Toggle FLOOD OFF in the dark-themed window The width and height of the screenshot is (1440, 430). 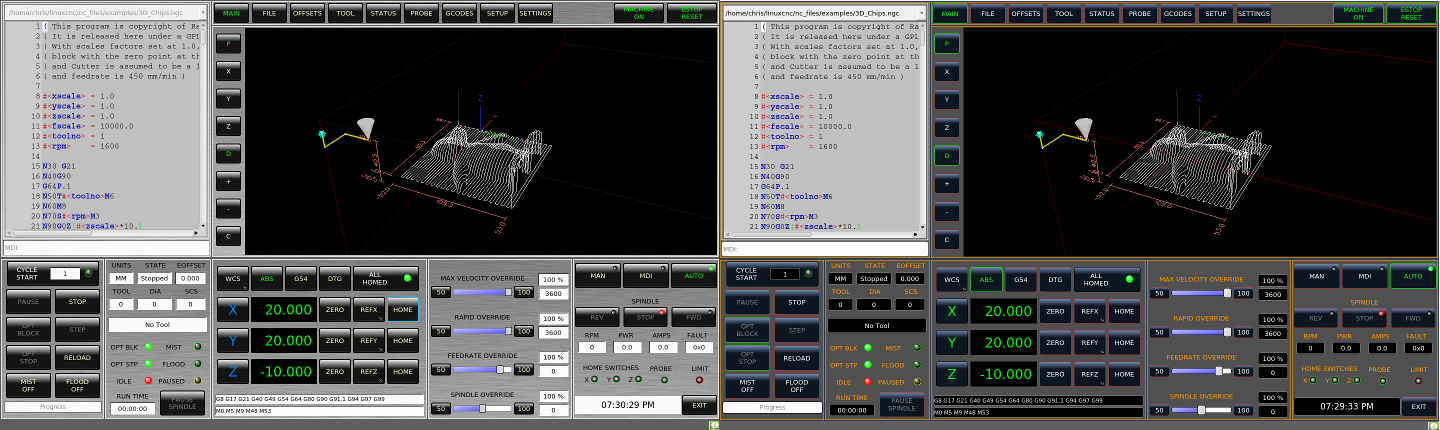(x=797, y=385)
